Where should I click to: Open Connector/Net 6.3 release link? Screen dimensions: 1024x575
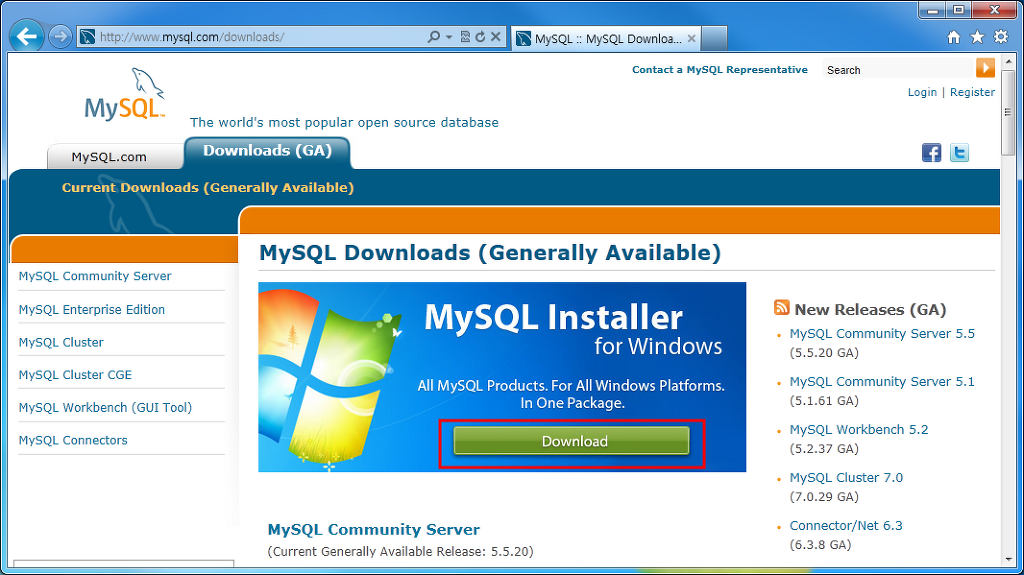846,525
